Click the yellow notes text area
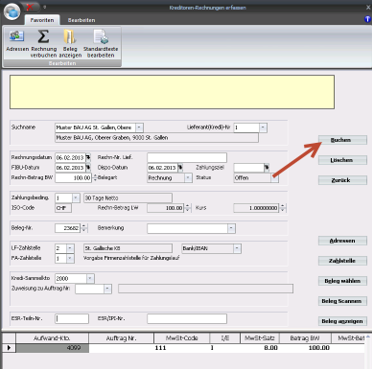This screenshot has height=369, width=372. click(x=172, y=92)
